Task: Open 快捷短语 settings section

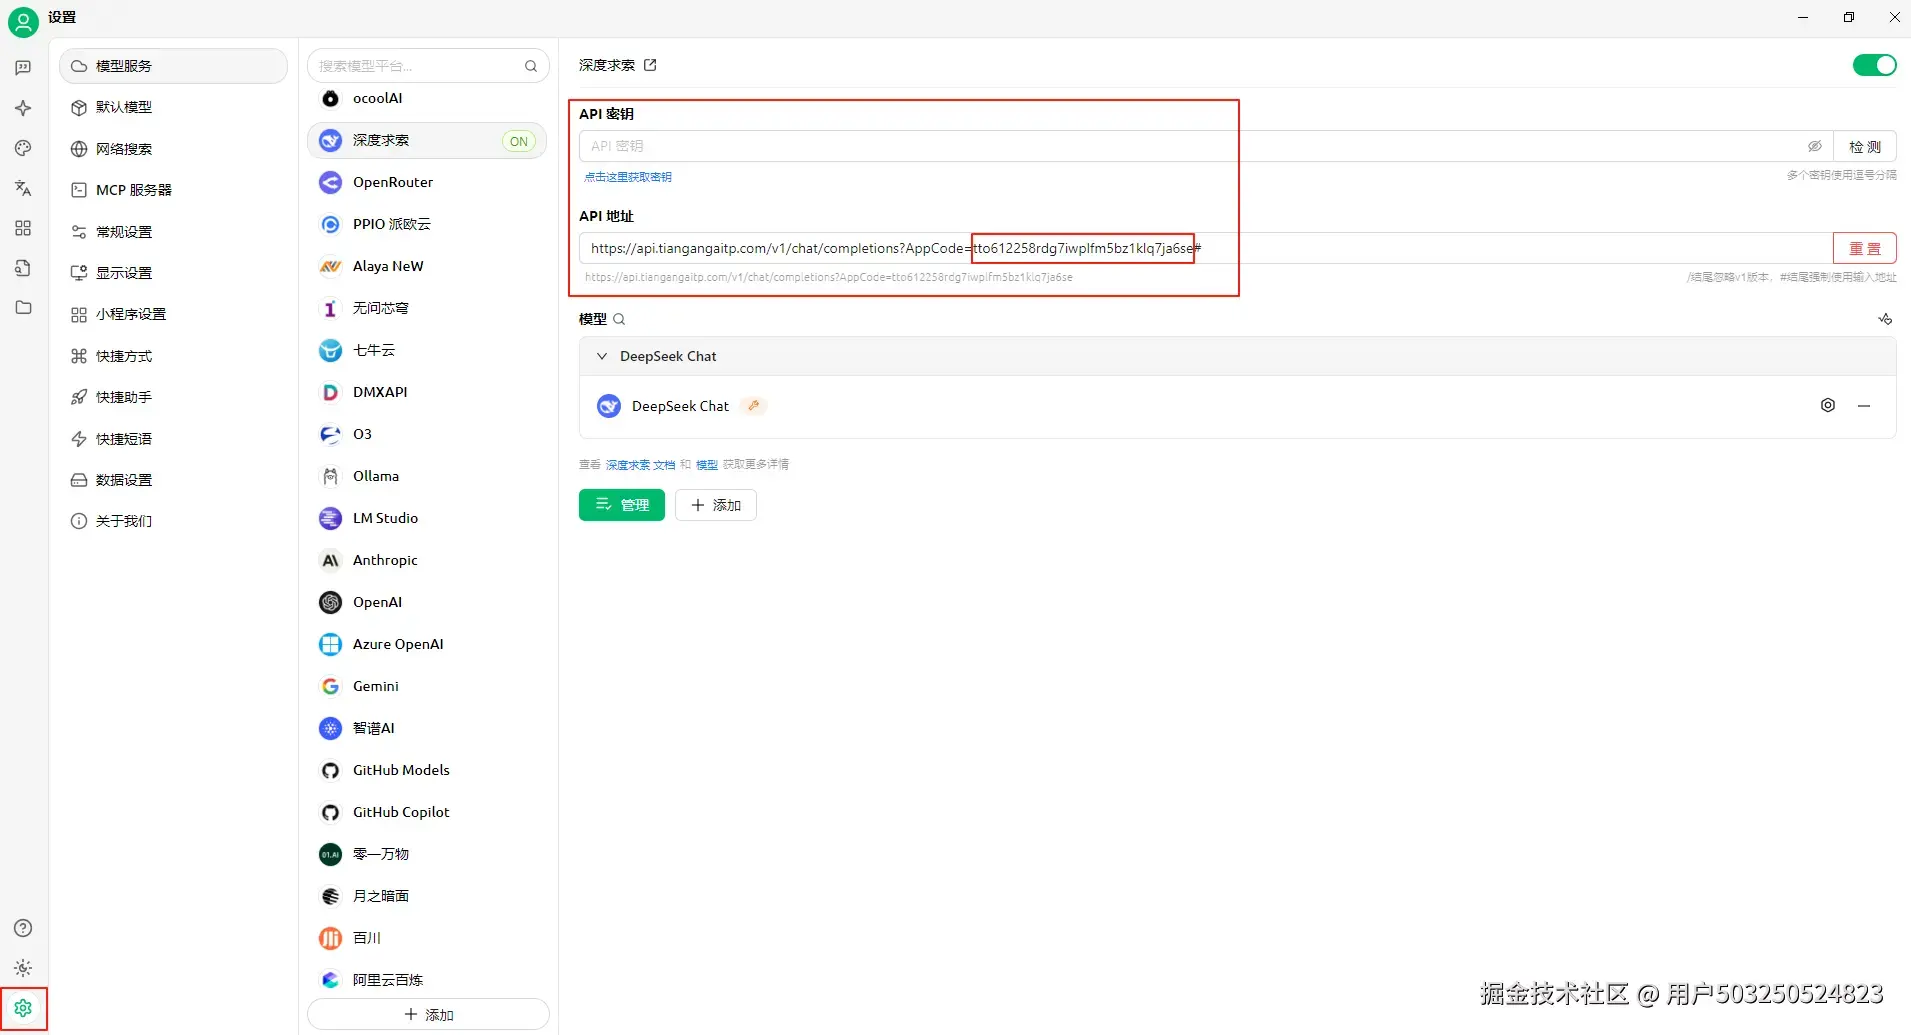Action: point(174,439)
